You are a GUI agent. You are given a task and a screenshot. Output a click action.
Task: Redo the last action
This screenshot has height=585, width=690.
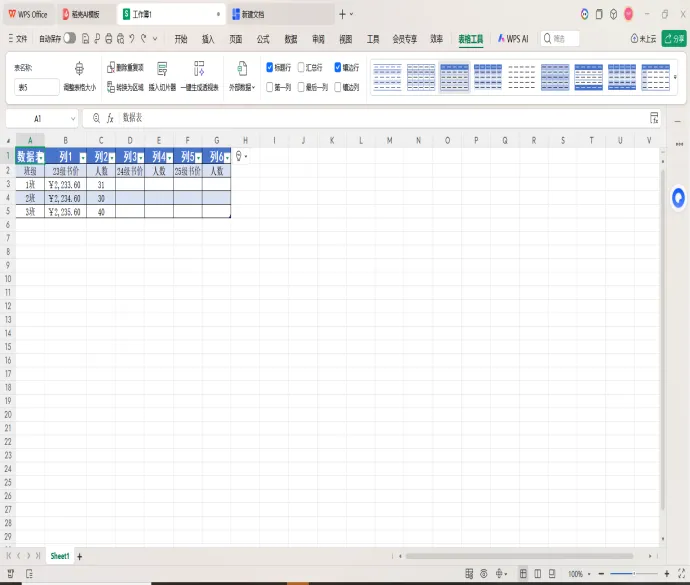[x=143, y=39]
